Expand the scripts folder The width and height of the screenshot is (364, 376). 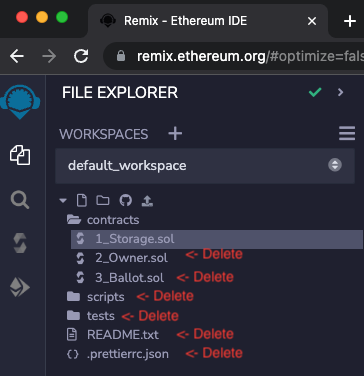click(x=96, y=297)
